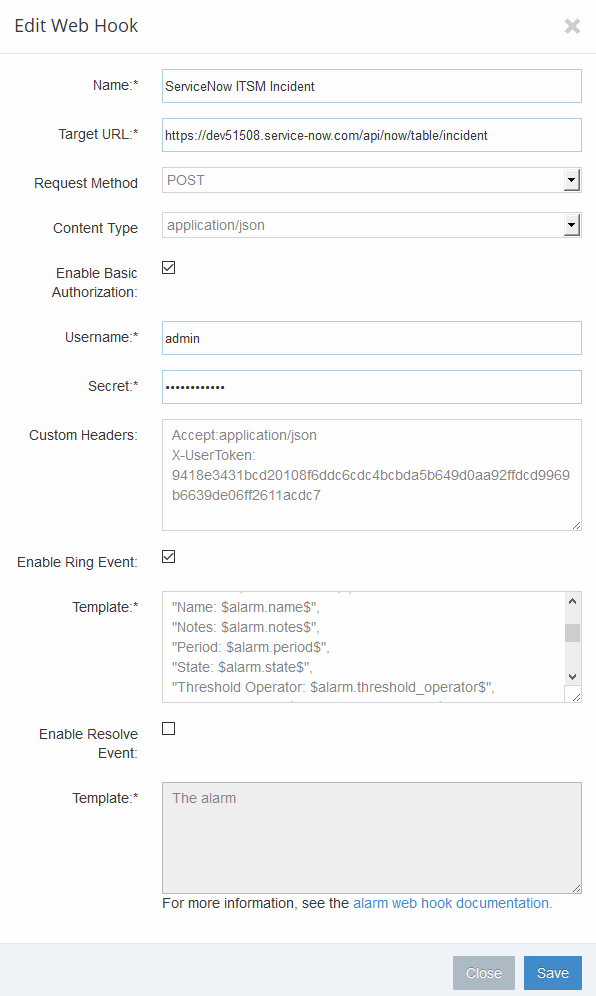
Task: Click into the Target URL field
Action: (x=372, y=135)
